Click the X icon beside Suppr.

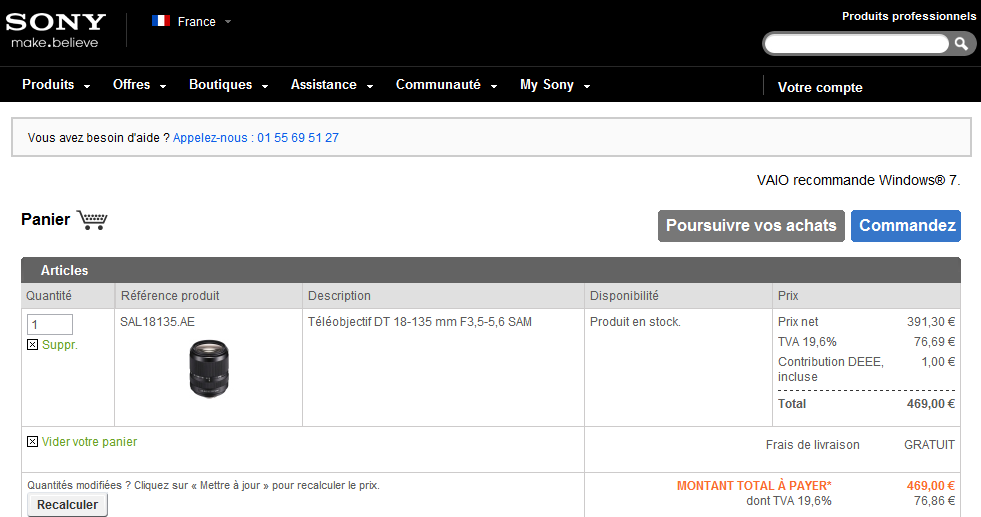[x=33, y=344]
